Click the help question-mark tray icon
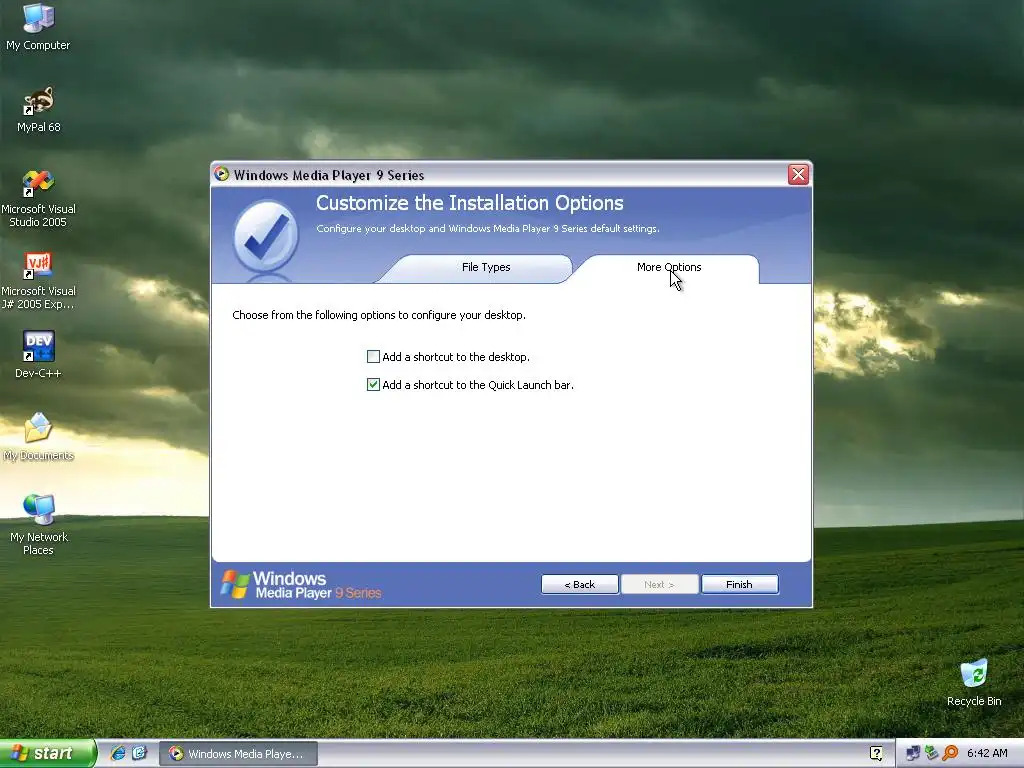Screen dimensions: 1024x768 [876, 753]
